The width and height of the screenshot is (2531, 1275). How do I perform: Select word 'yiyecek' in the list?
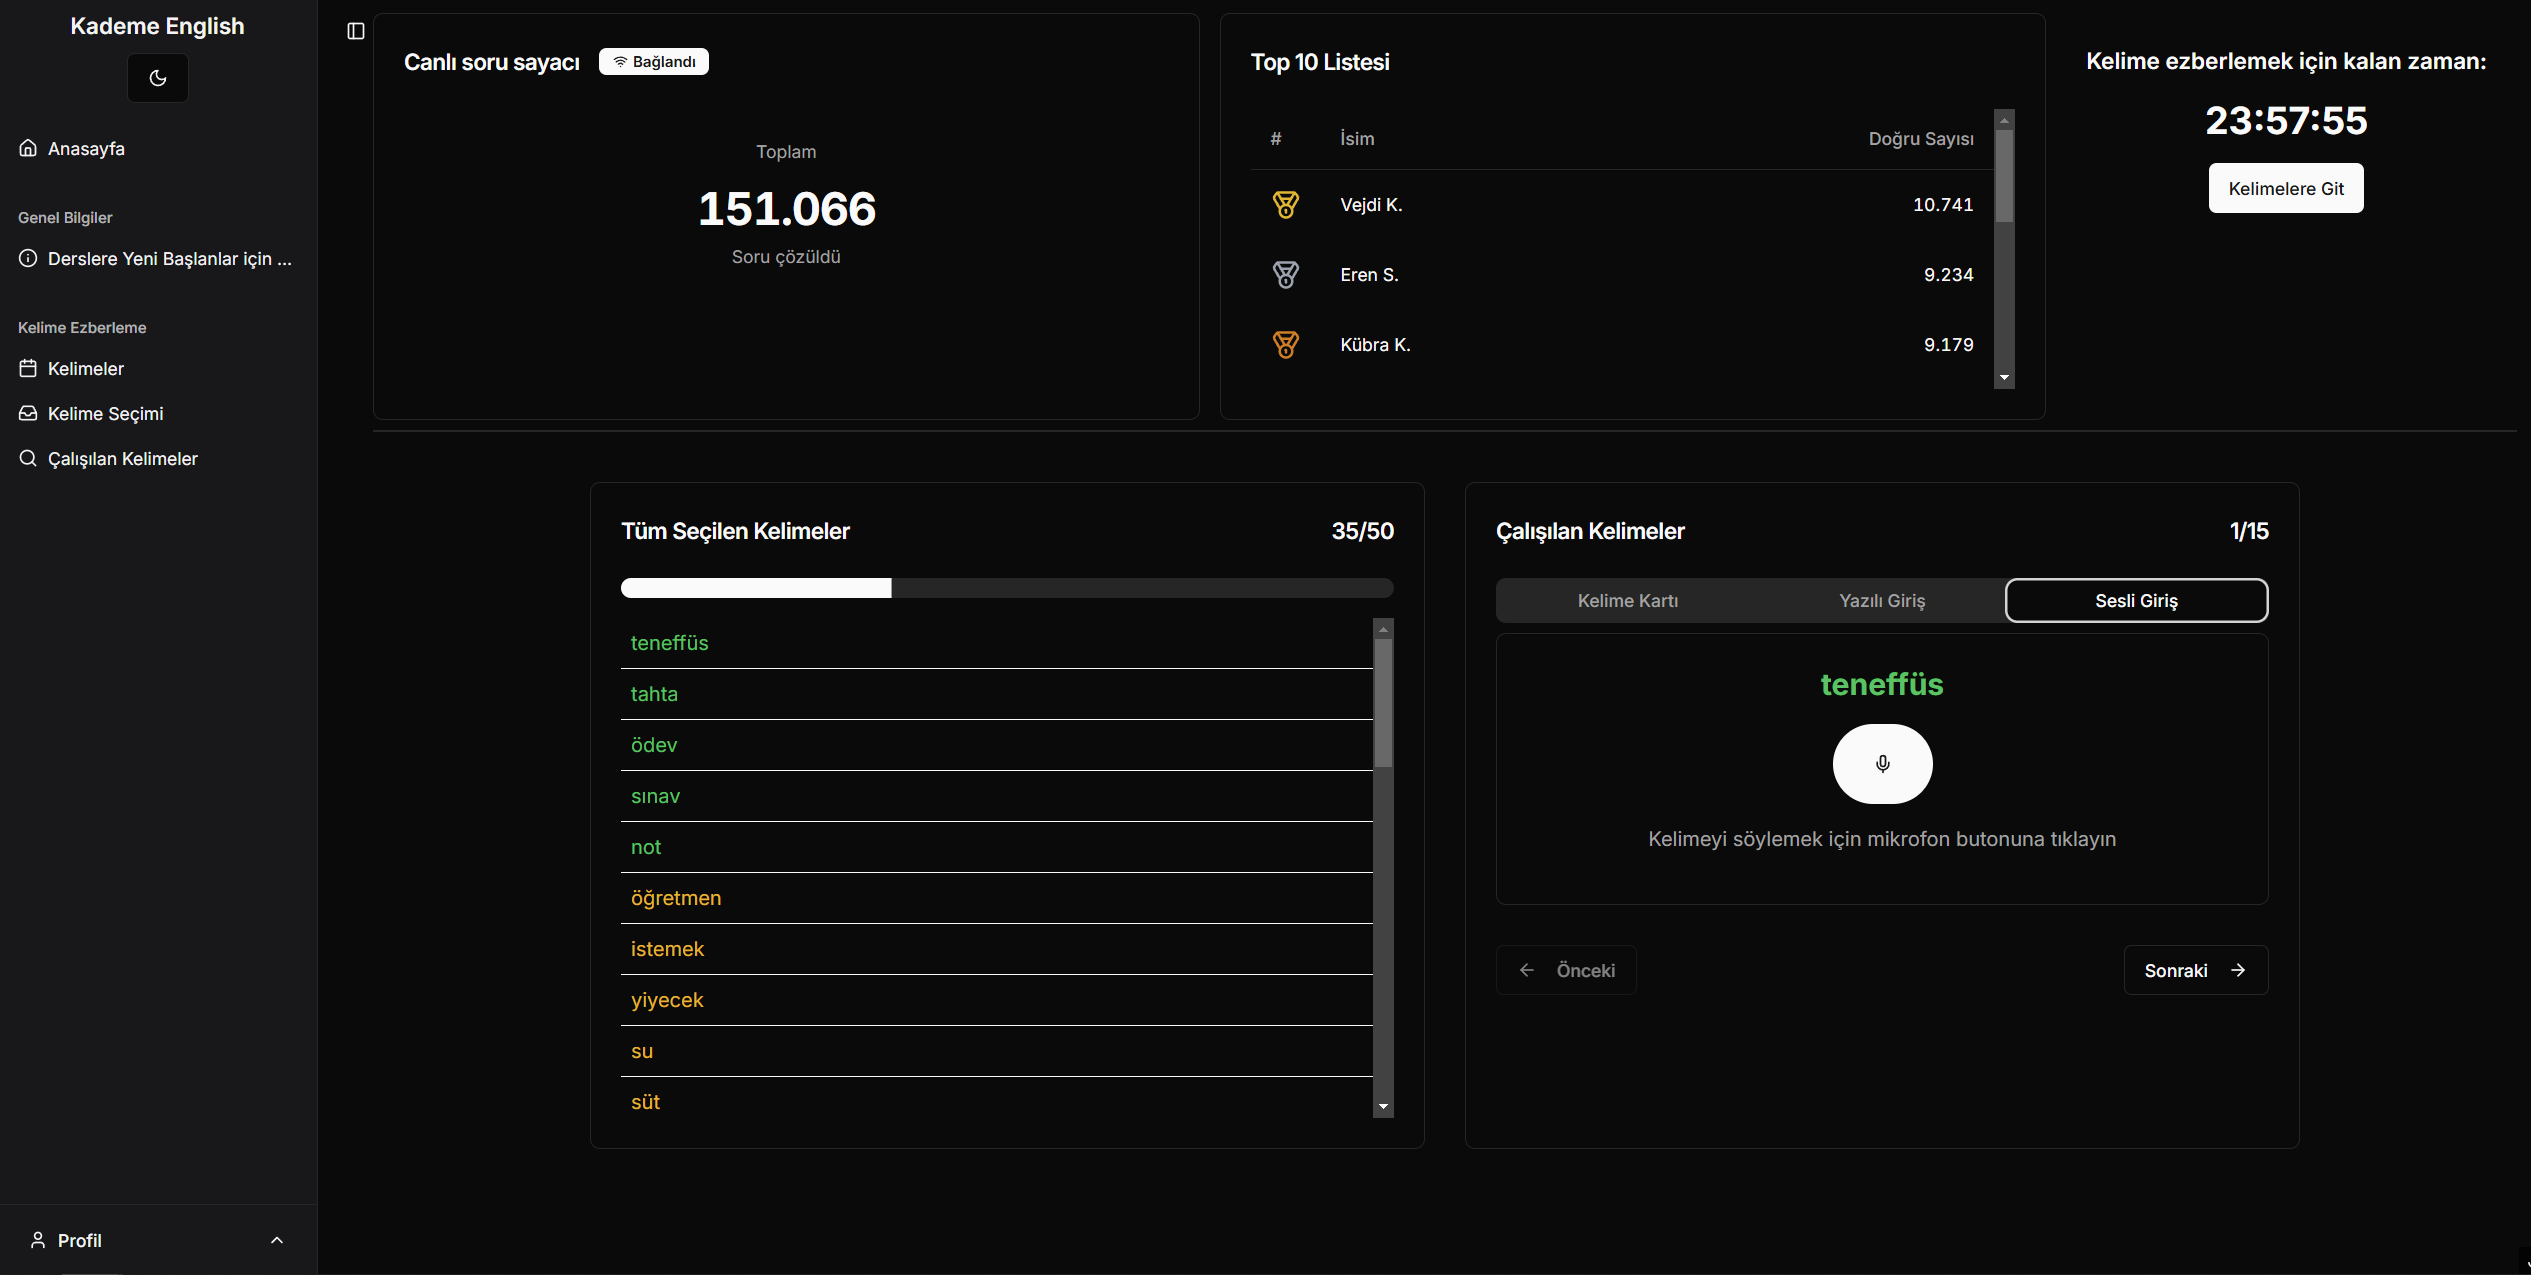coord(996,1000)
